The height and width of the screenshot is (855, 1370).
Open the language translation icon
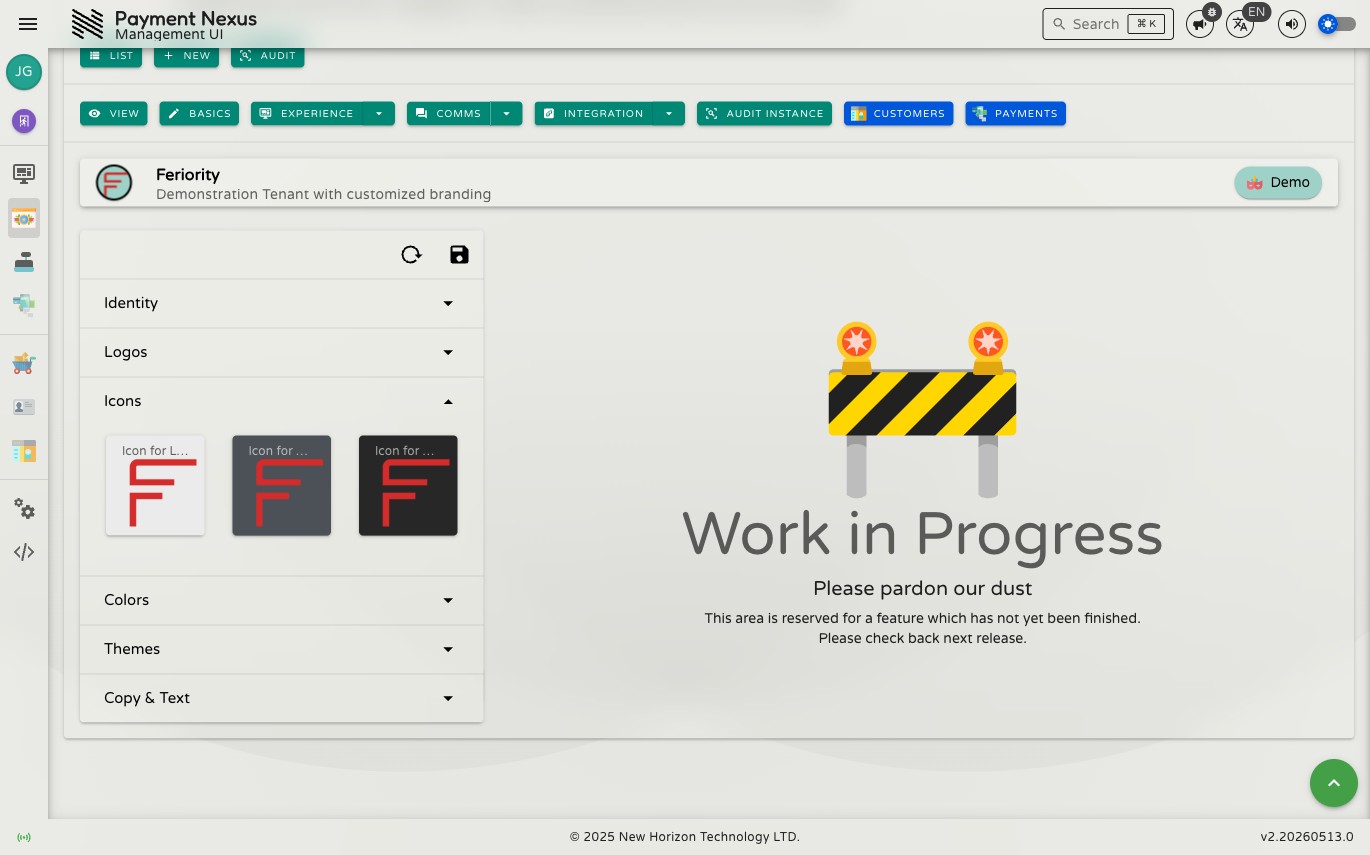tap(1240, 25)
